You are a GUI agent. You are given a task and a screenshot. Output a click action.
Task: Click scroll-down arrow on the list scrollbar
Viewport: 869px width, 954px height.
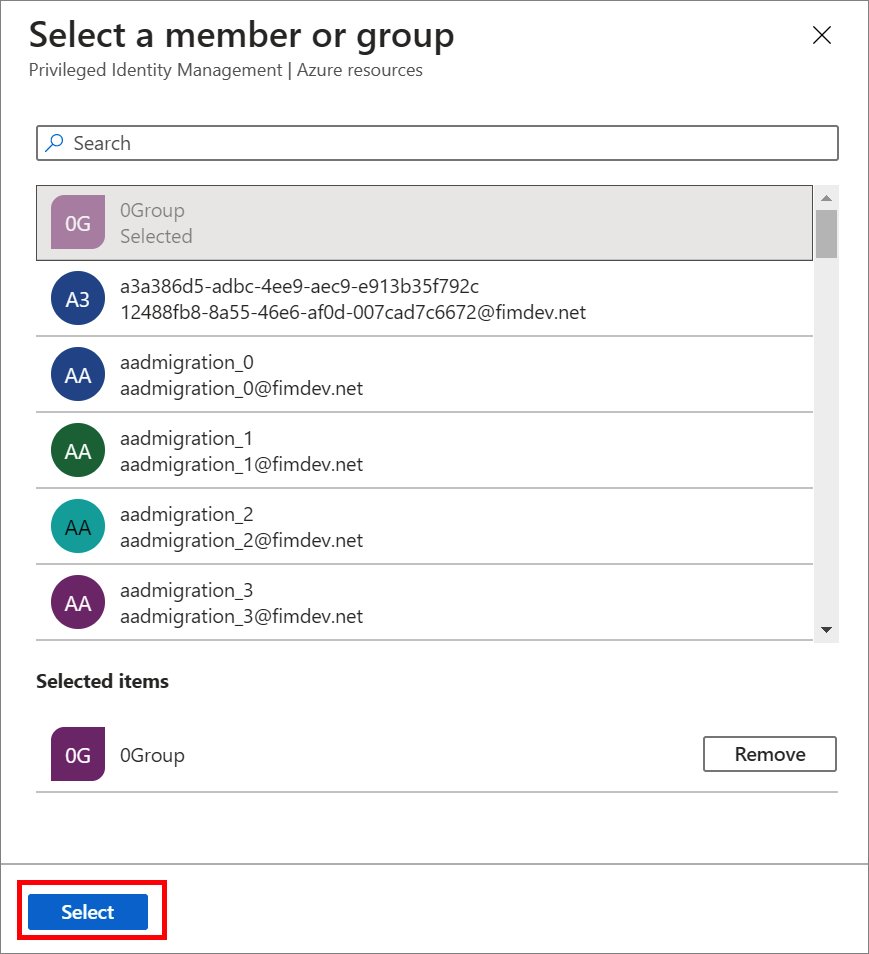point(828,630)
